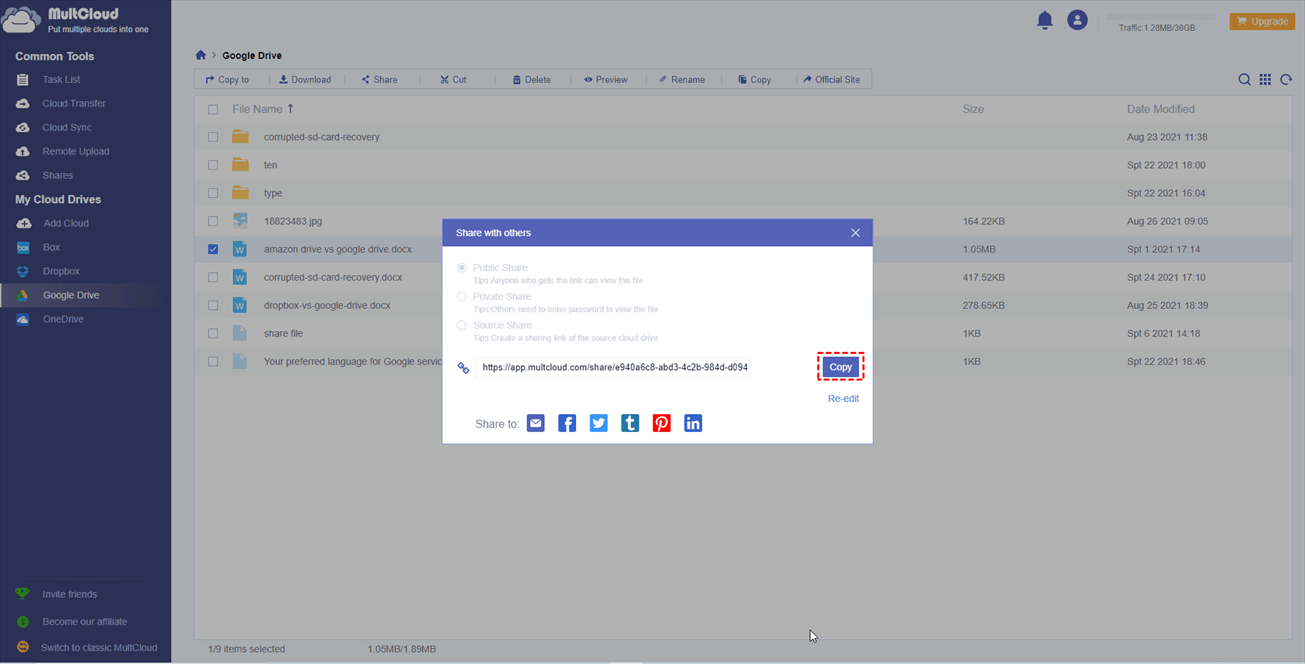Click Preview toolbar button
1305x664 pixels.
(606, 79)
